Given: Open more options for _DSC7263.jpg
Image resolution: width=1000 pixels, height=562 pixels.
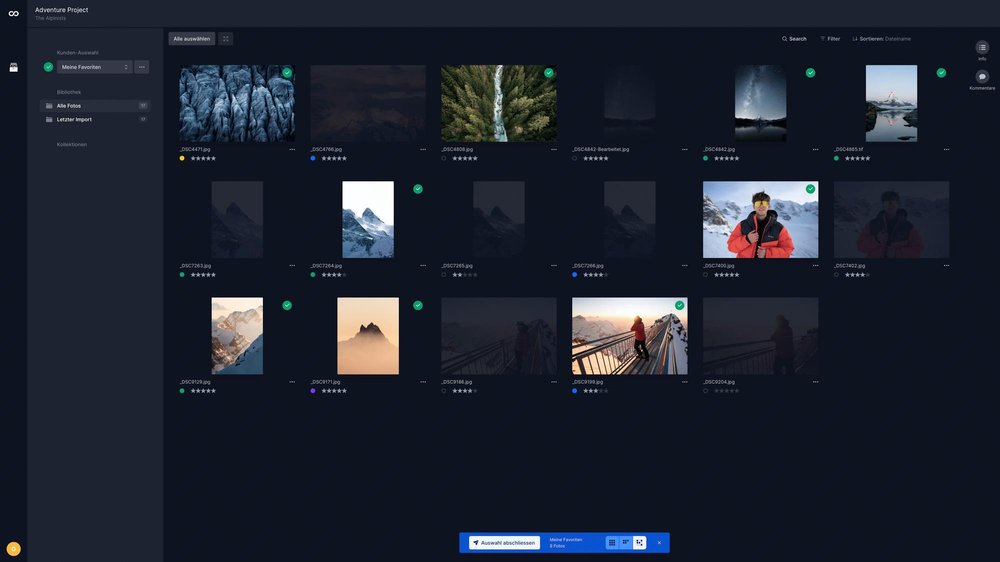Looking at the screenshot, I should click(292, 265).
